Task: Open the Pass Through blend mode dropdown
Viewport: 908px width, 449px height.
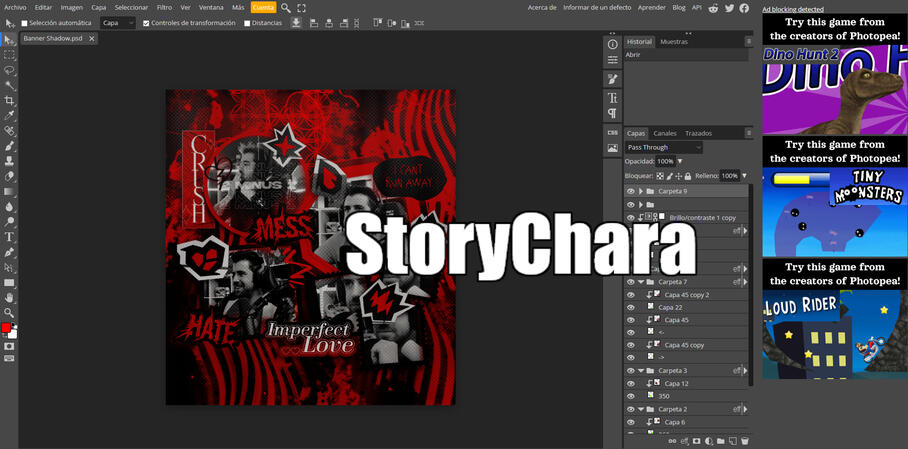Action: pos(664,147)
